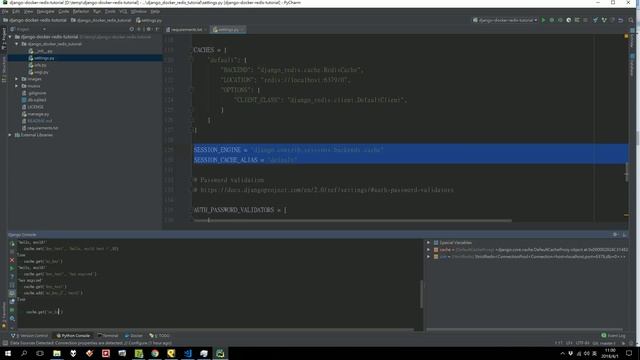Open Windows Start menu
Viewport: 640px width, 360px height.
point(8,353)
